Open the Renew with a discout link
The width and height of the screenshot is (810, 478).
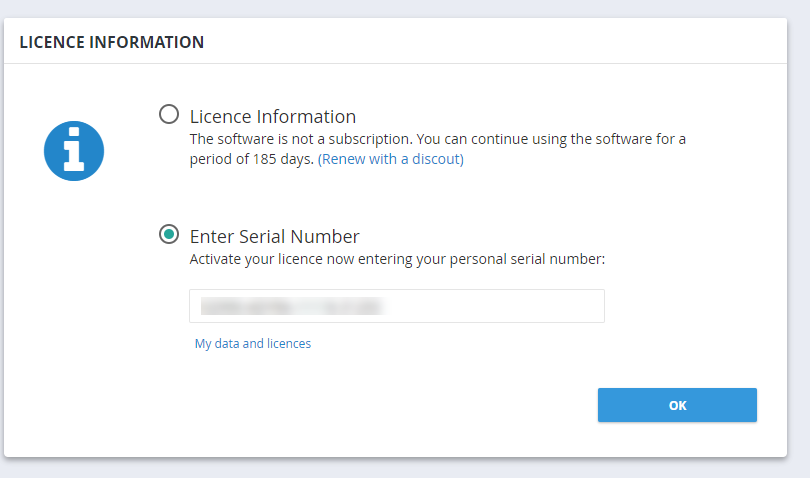[391, 159]
